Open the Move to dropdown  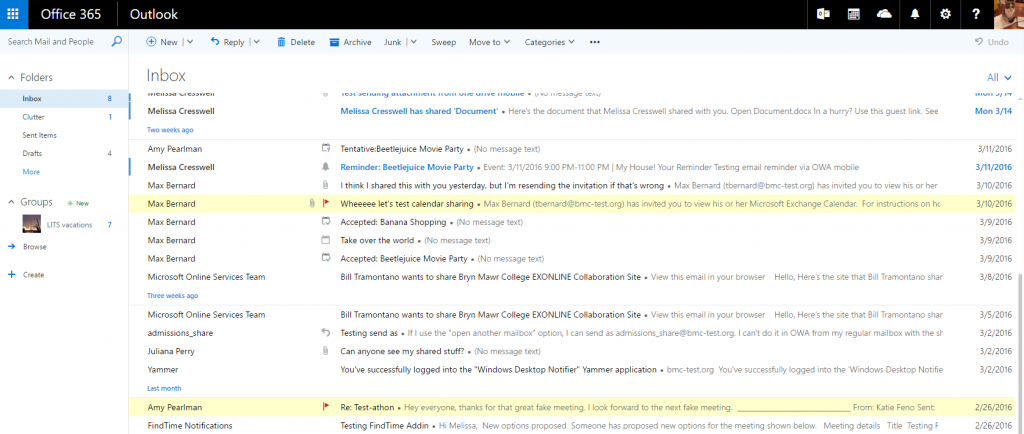tap(489, 42)
